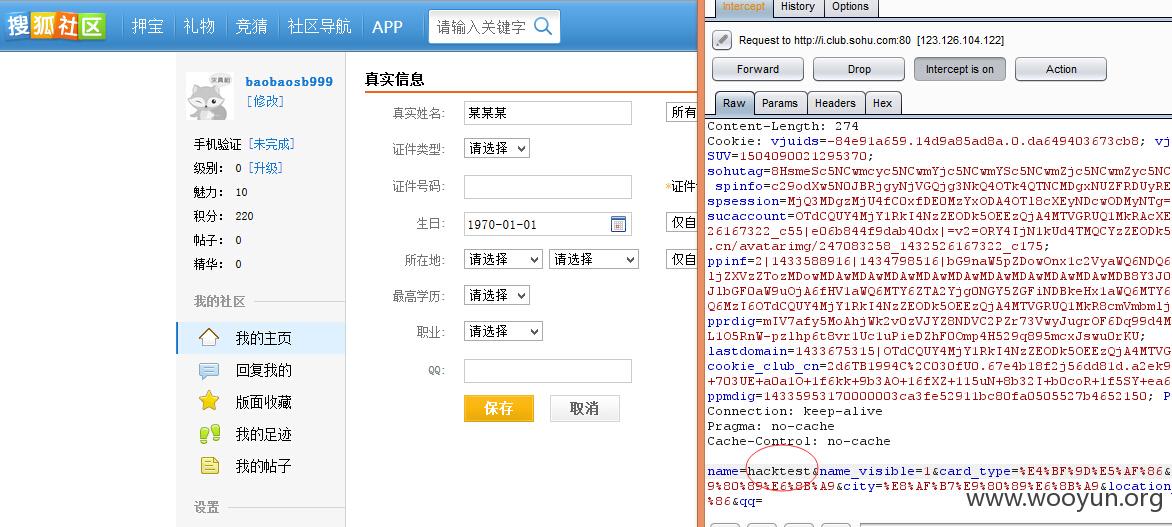Image resolution: width=1172 pixels, height=527 pixels.
Task: Open the city dropdown for 所在地
Action: (x=593, y=259)
